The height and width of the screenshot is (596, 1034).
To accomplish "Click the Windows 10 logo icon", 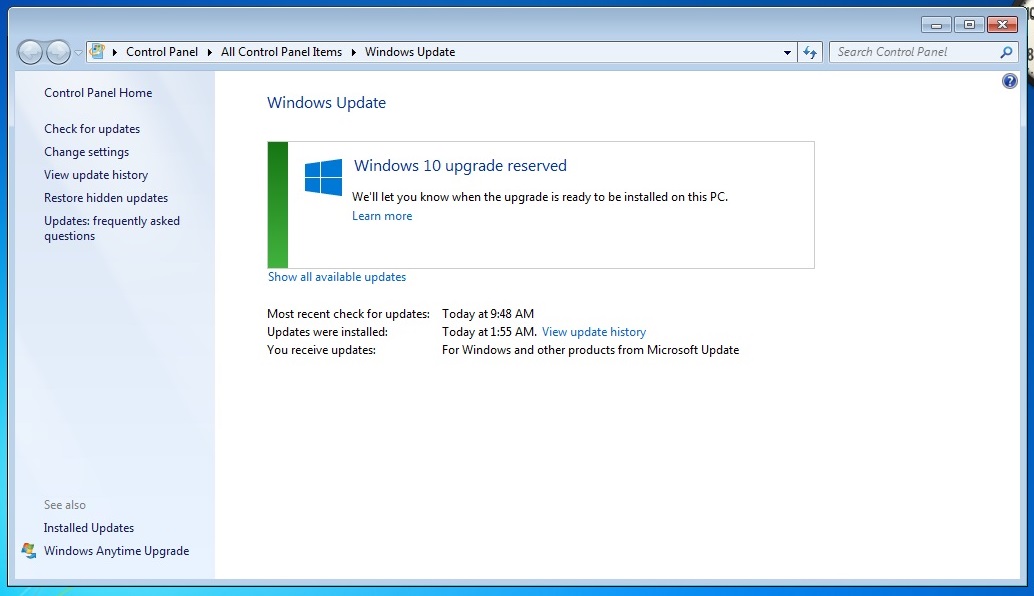I will [x=323, y=177].
